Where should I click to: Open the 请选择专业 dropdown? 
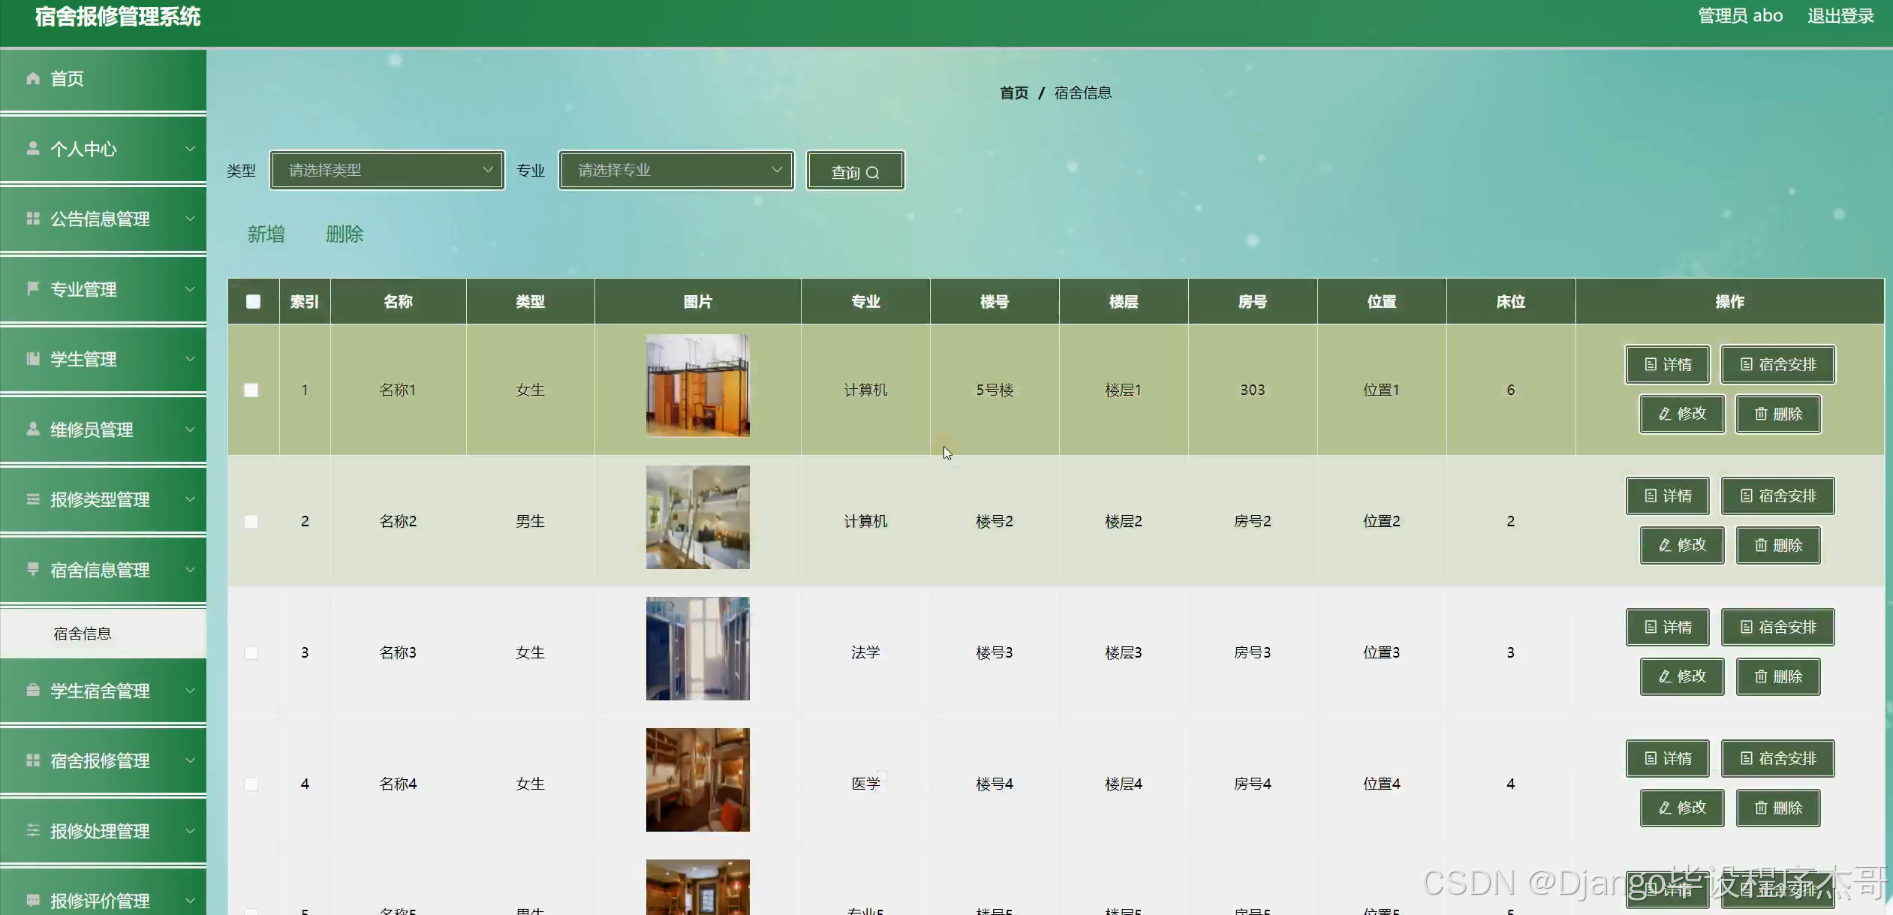click(x=676, y=170)
